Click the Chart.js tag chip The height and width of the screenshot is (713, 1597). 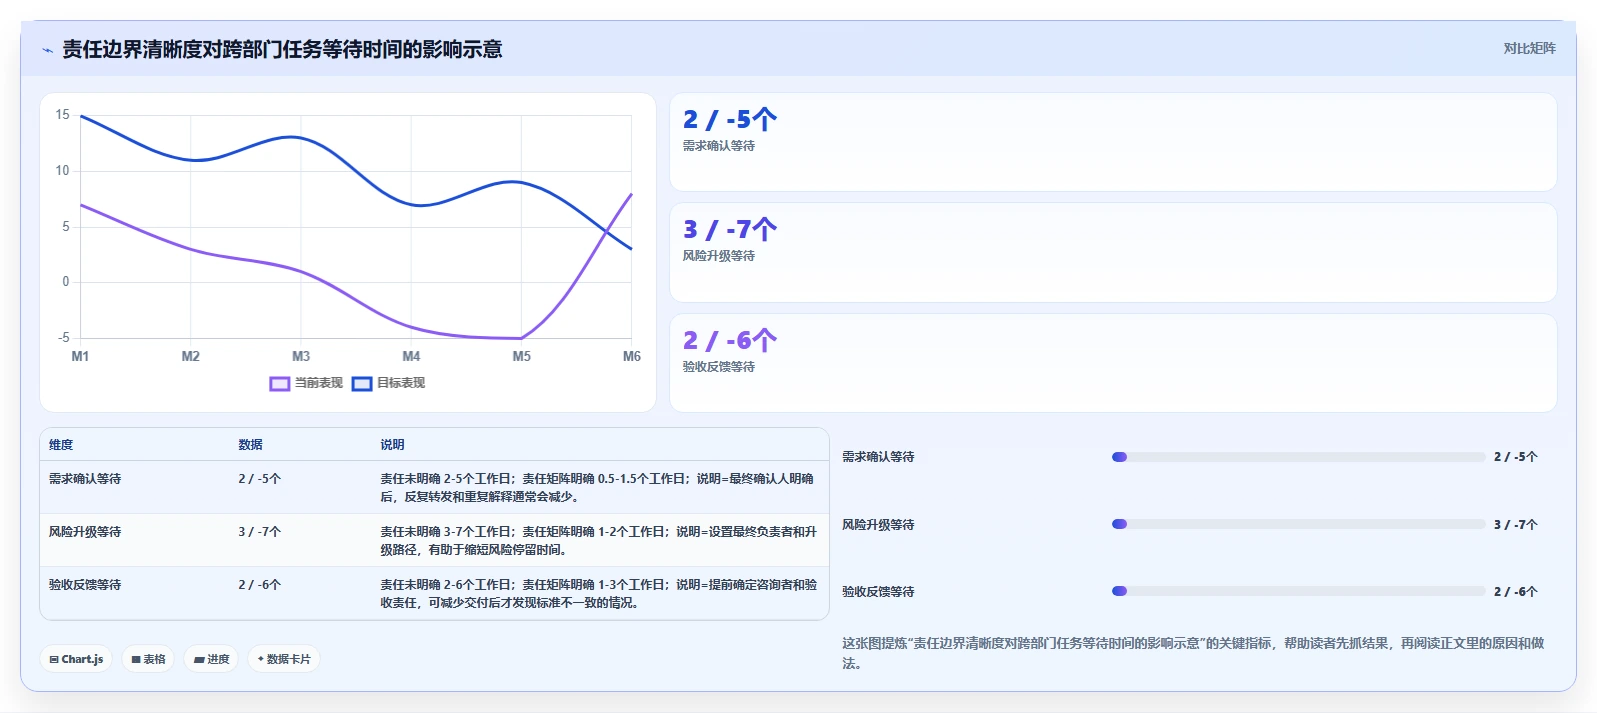pyautogui.click(x=76, y=659)
